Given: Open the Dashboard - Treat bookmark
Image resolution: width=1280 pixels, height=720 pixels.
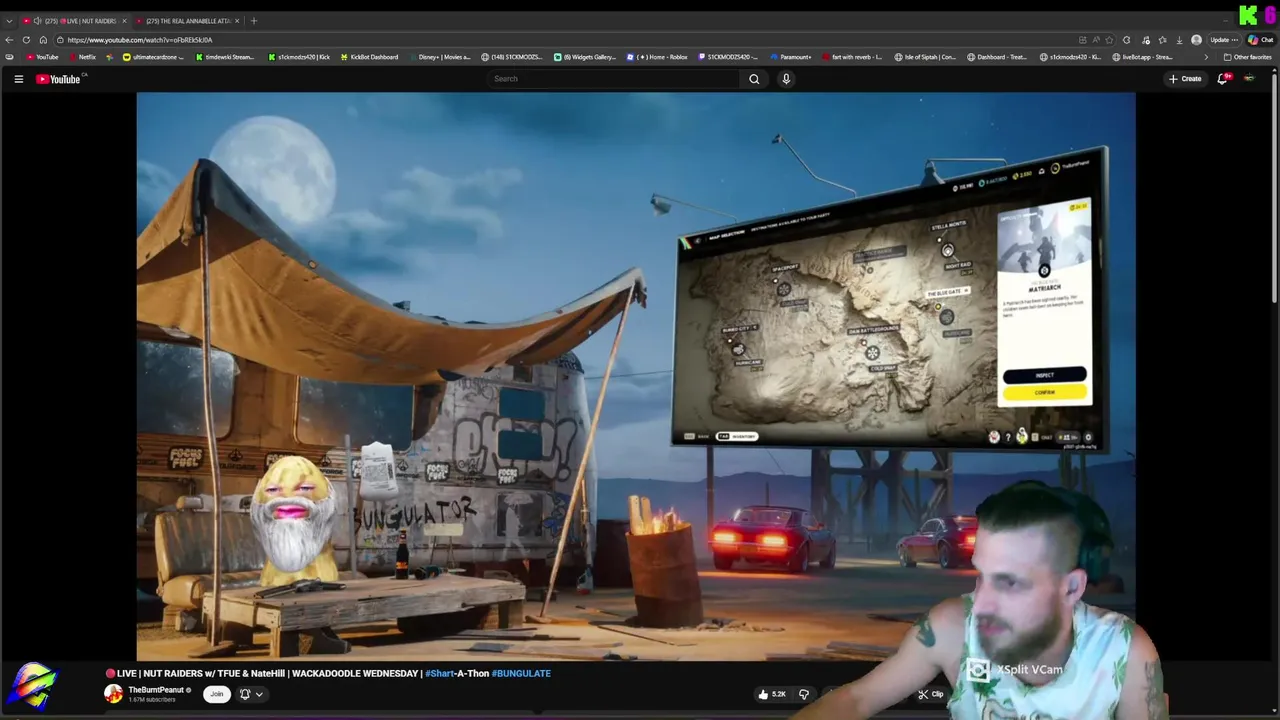Looking at the screenshot, I should coord(998,57).
